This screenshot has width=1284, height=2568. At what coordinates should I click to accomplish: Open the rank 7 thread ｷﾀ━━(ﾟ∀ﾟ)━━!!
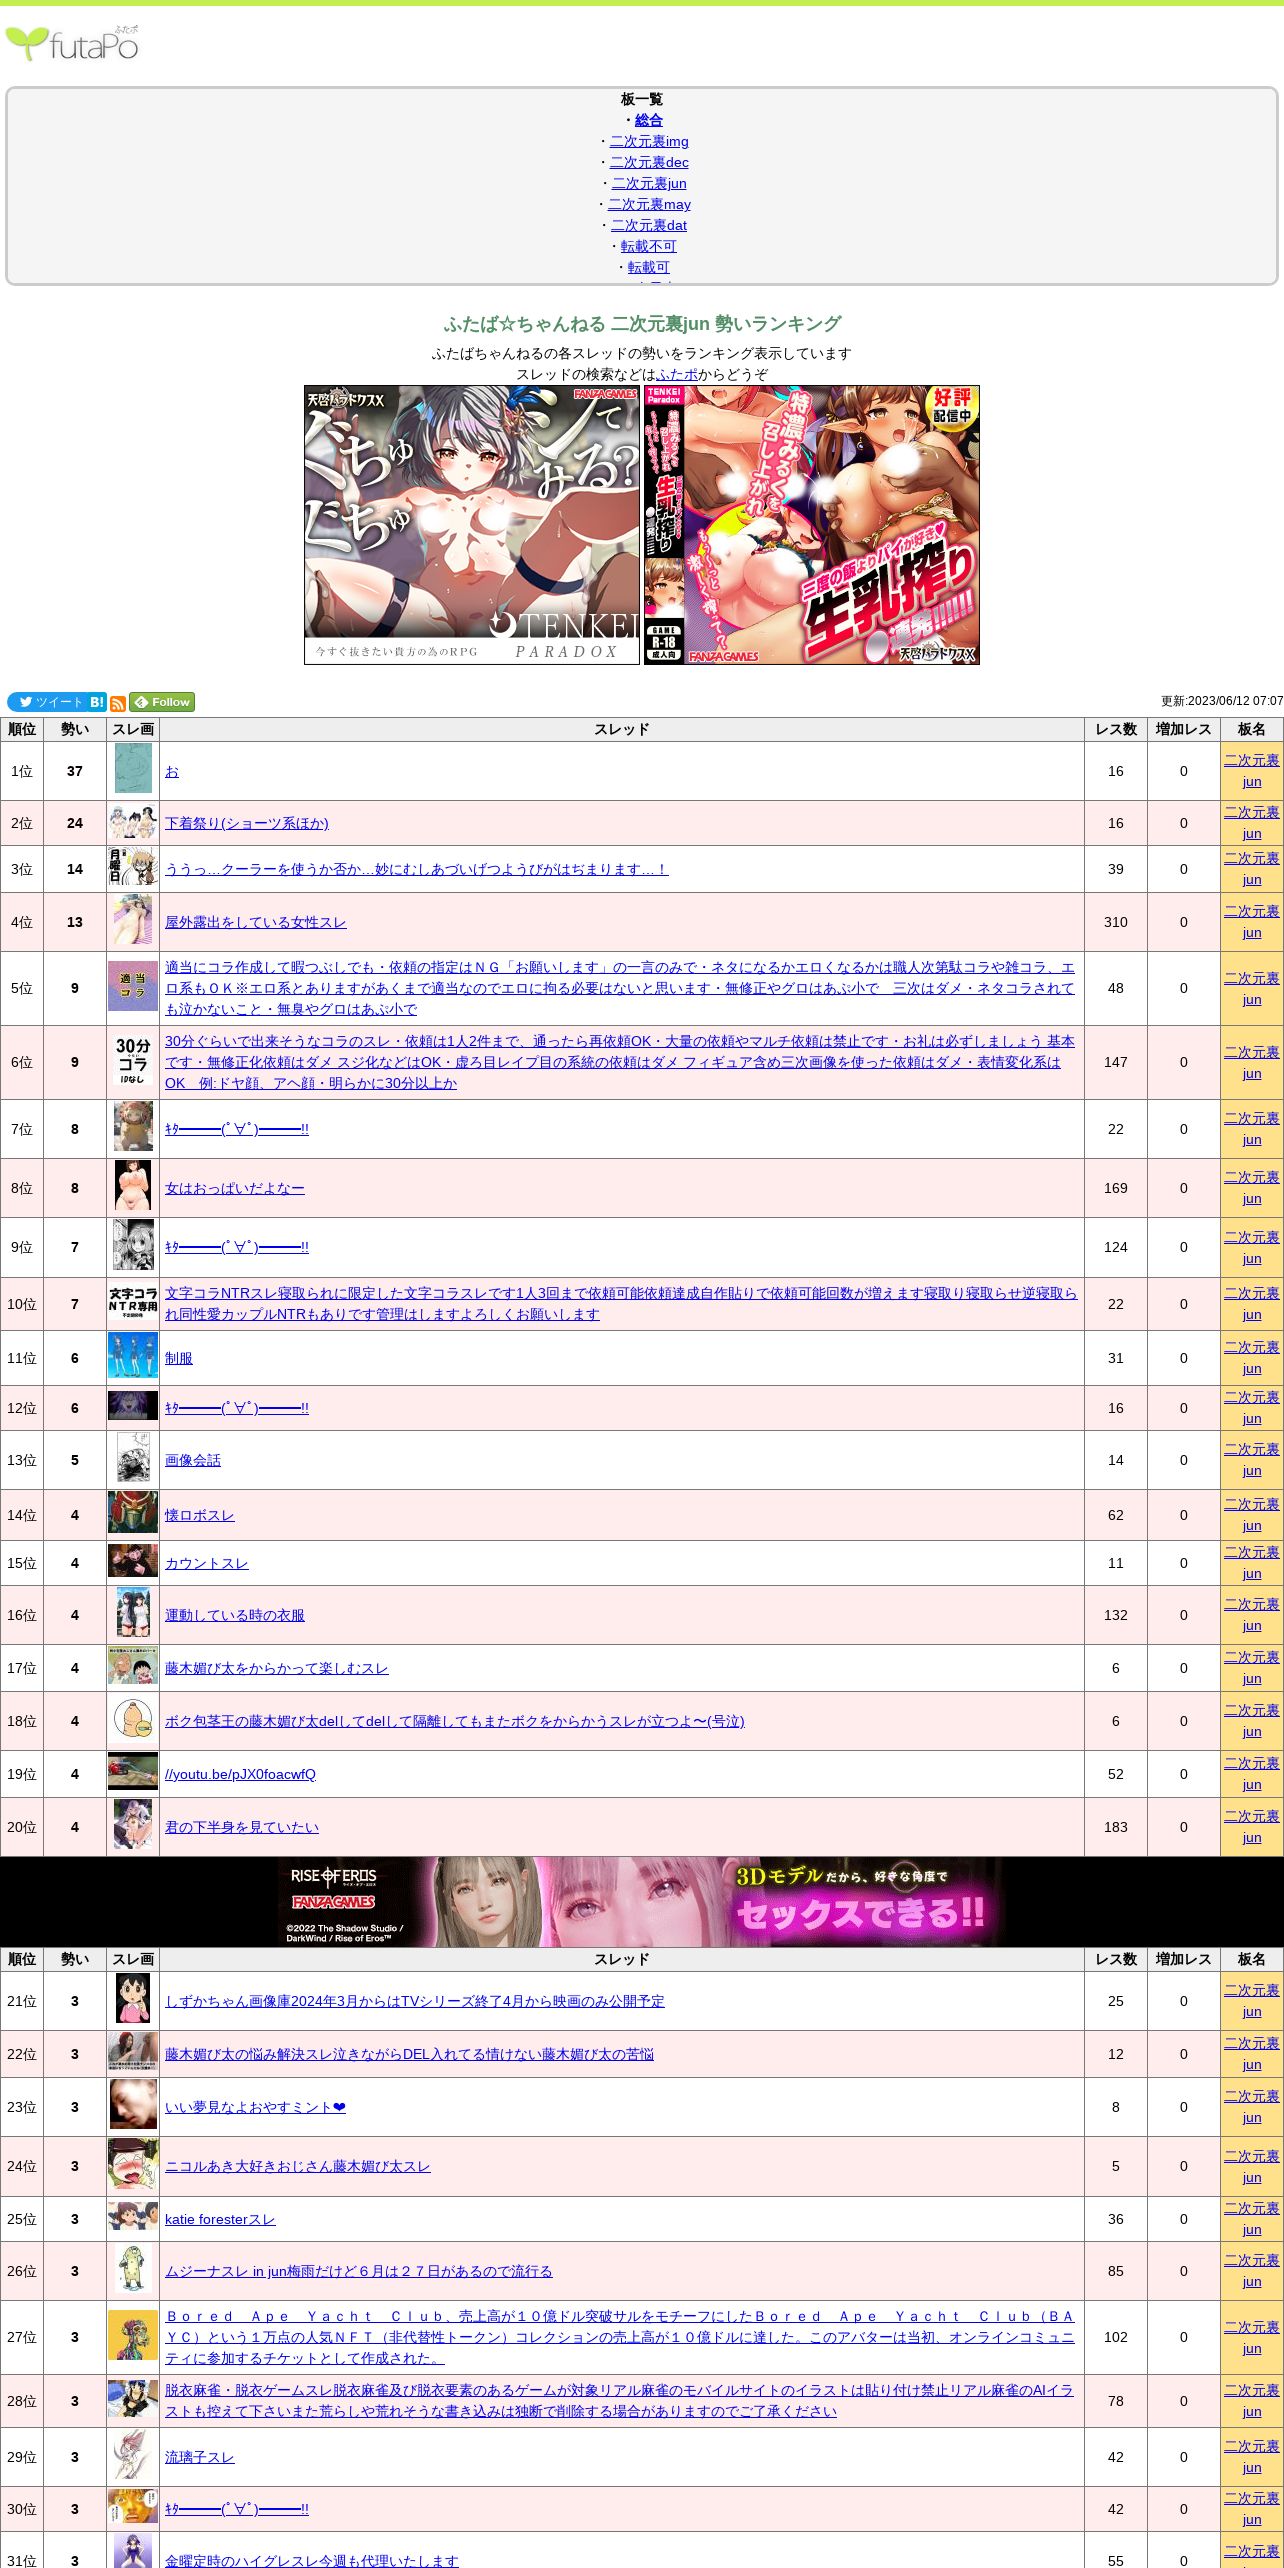[x=237, y=1129]
